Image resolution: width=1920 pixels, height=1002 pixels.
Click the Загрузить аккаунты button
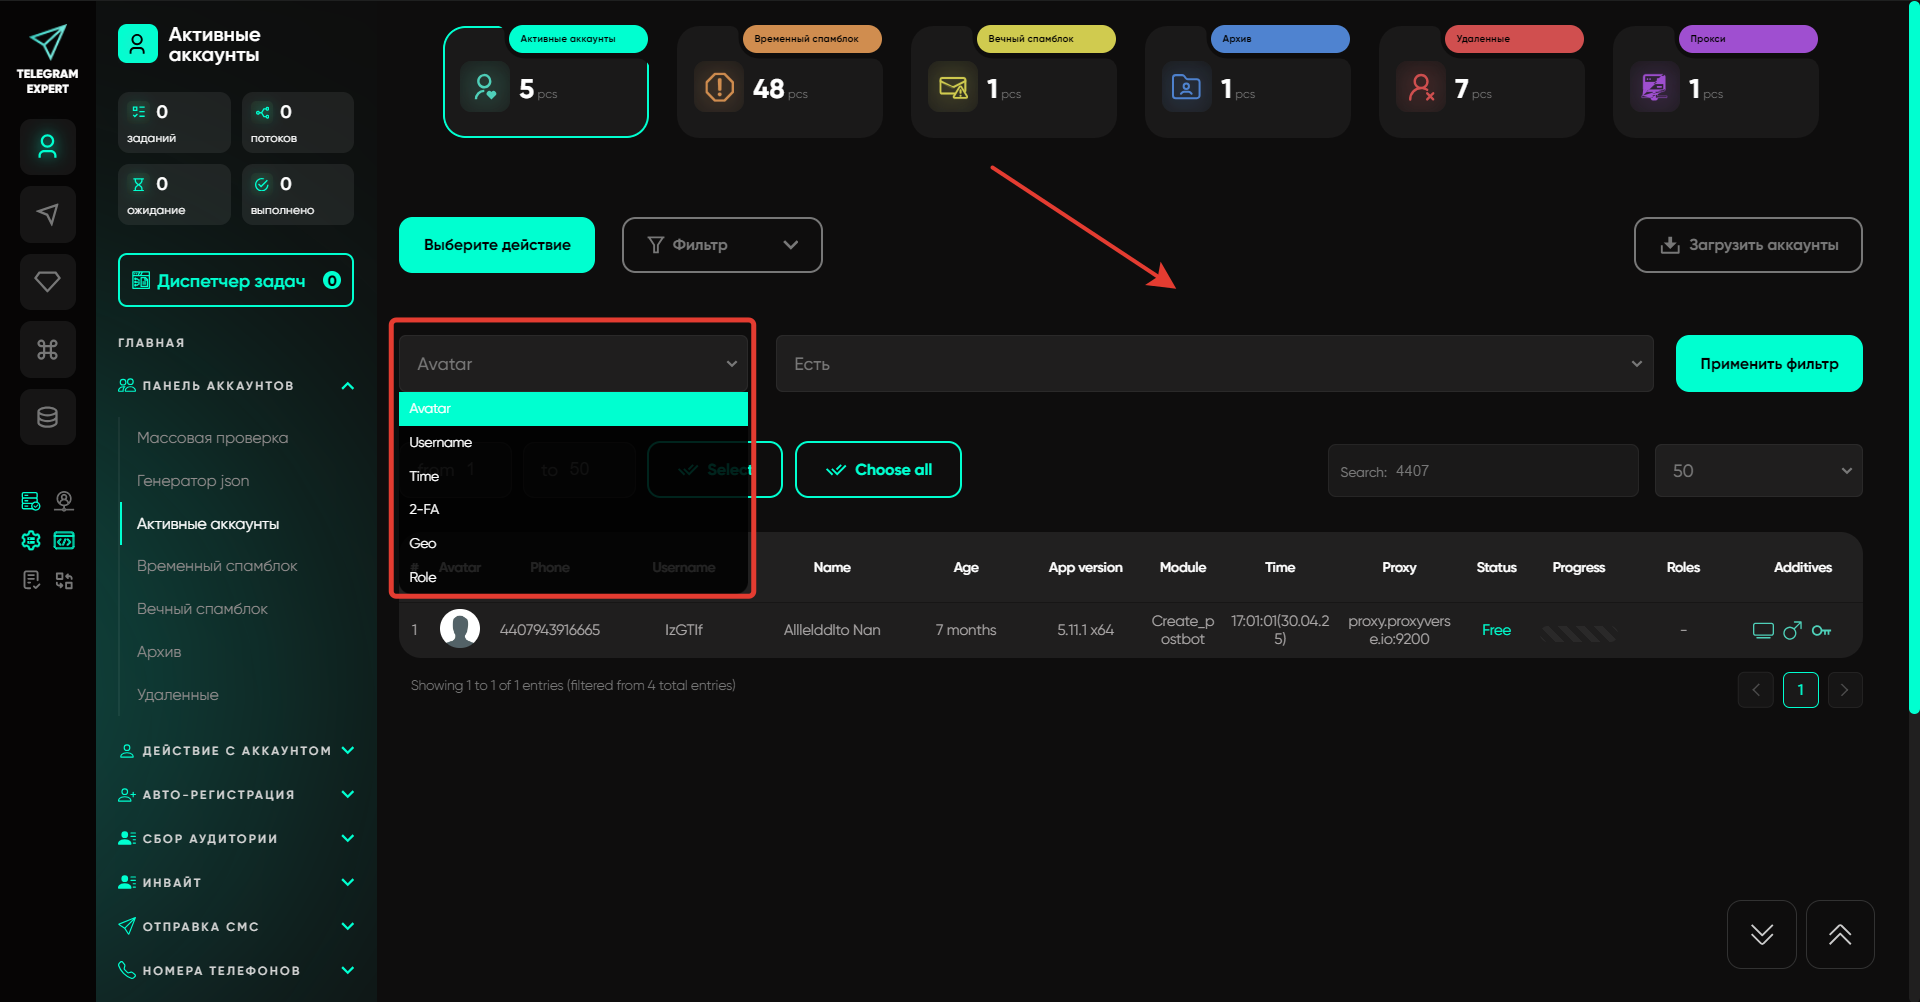coord(1747,245)
